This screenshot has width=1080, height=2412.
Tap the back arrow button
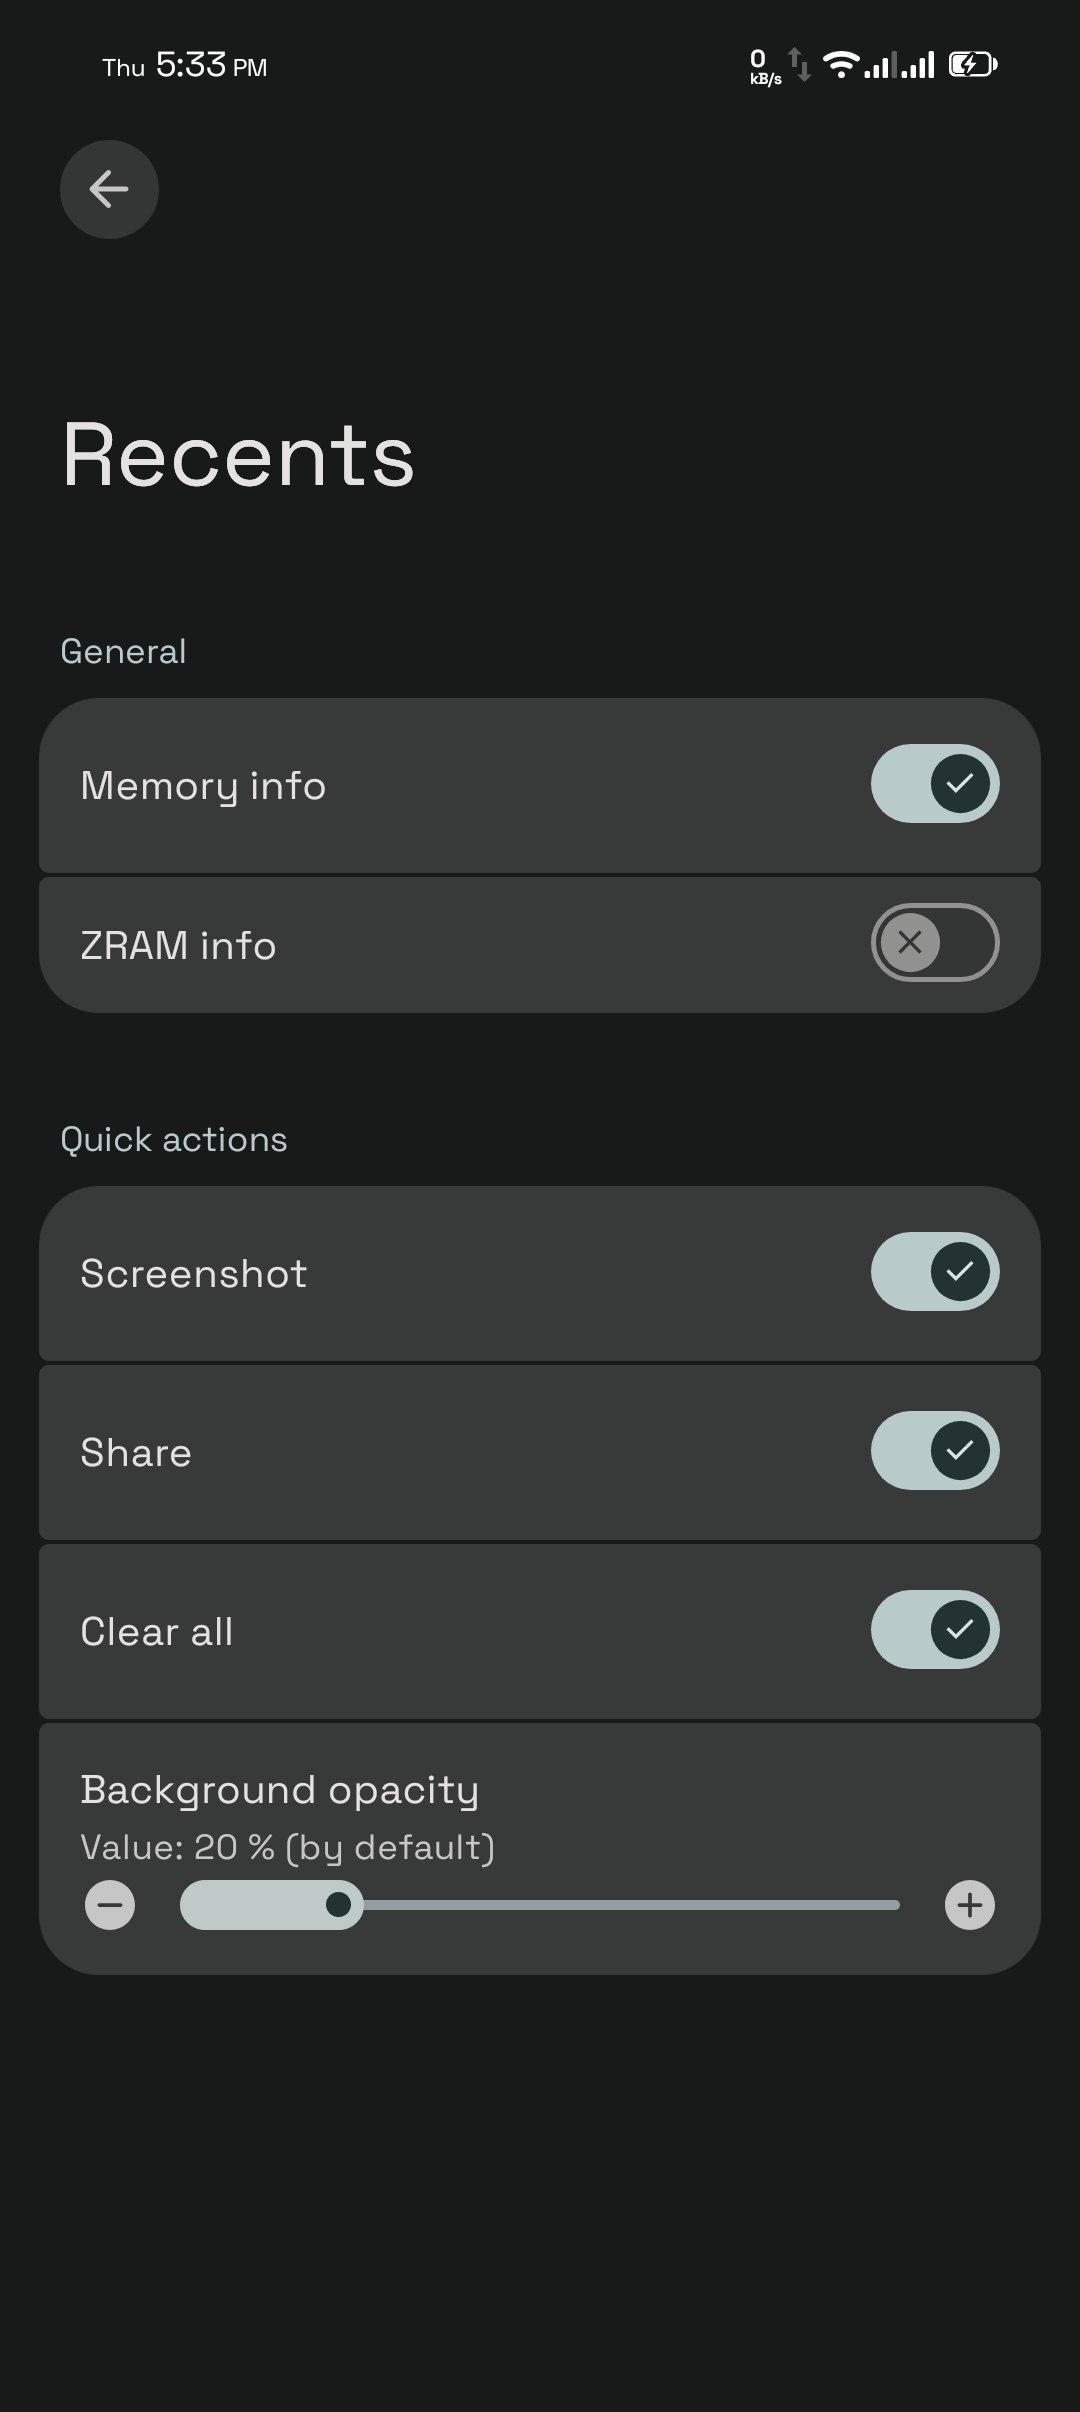click(109, 189)
